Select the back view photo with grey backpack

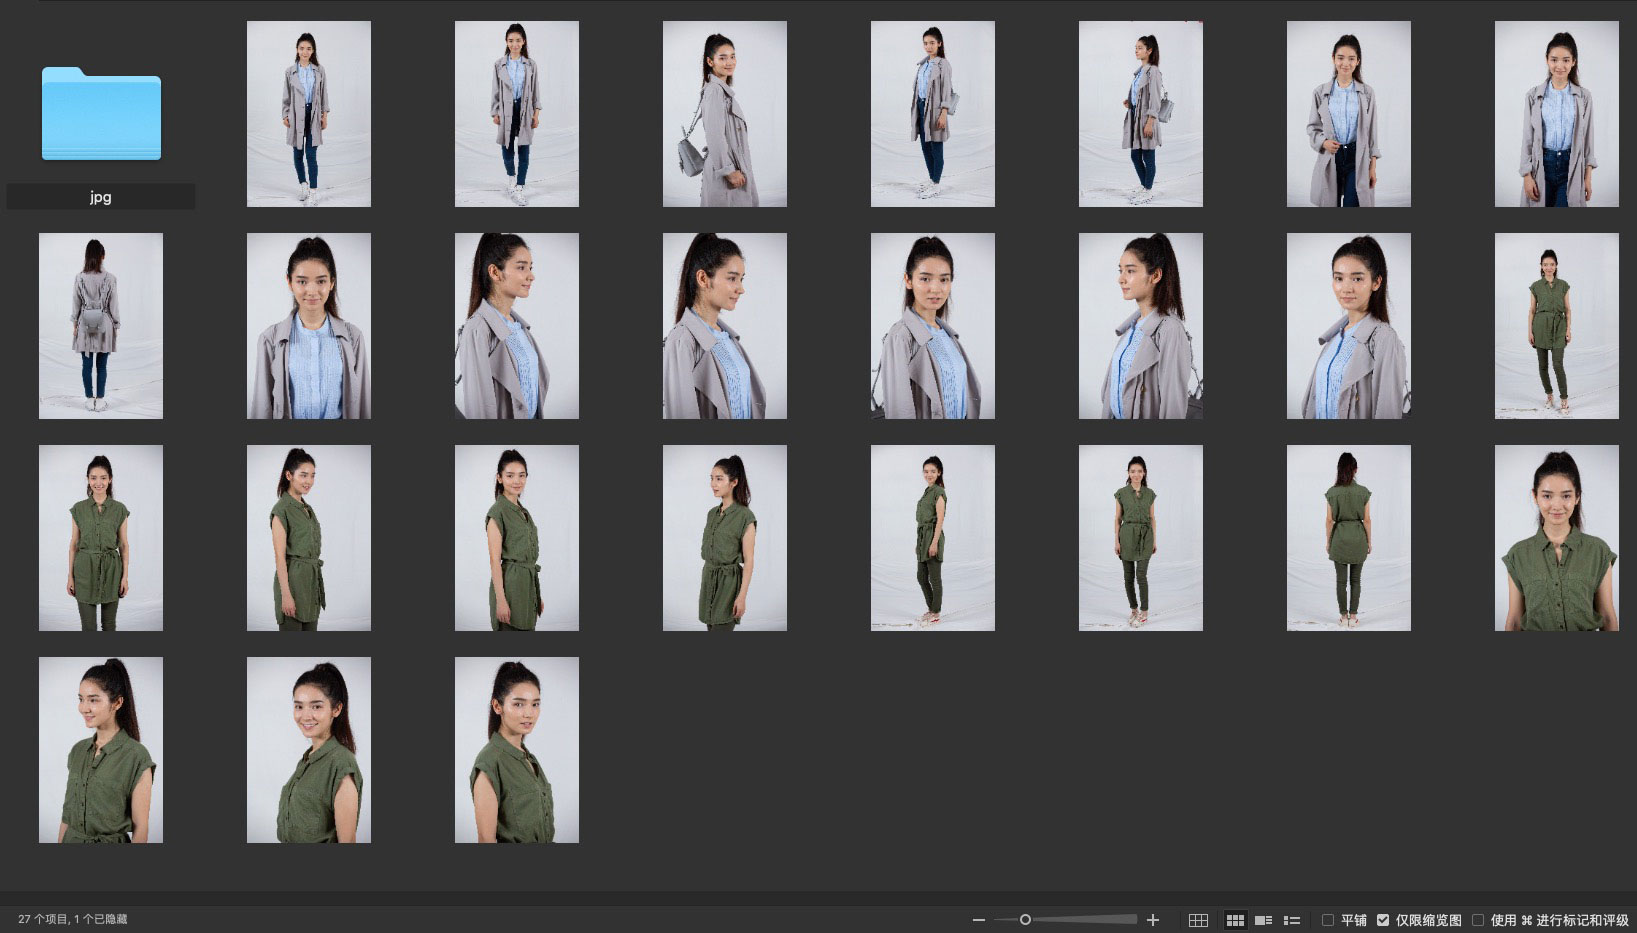[x=101, y=326]
